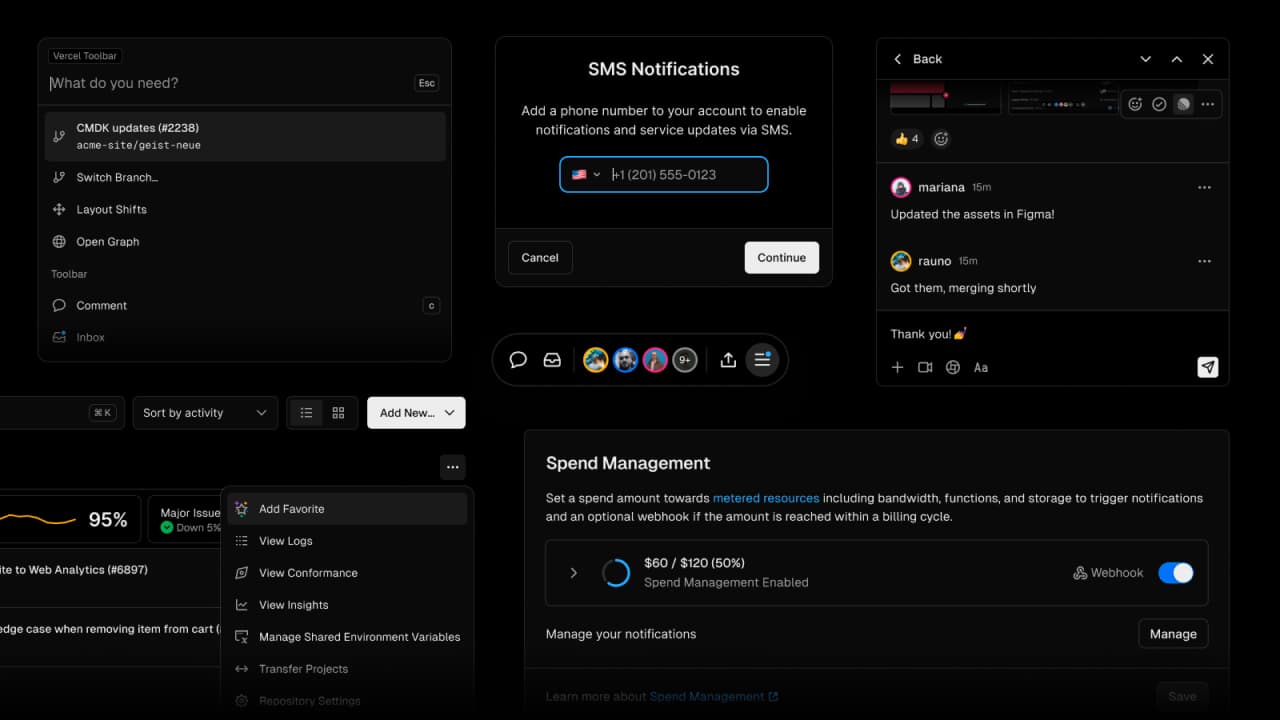Add emoji reaction next to thumbs up count

point(941,139)
